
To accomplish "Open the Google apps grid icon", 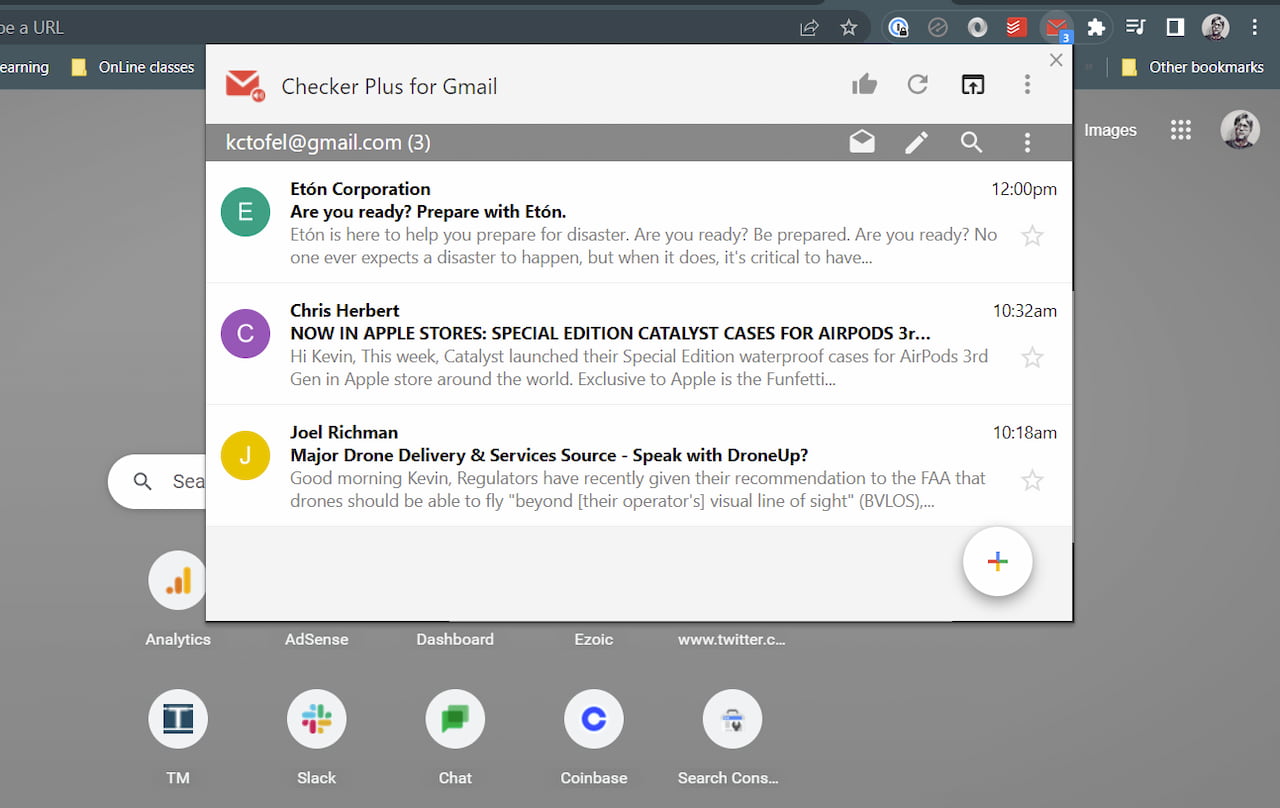I will tap(1180, 130).
